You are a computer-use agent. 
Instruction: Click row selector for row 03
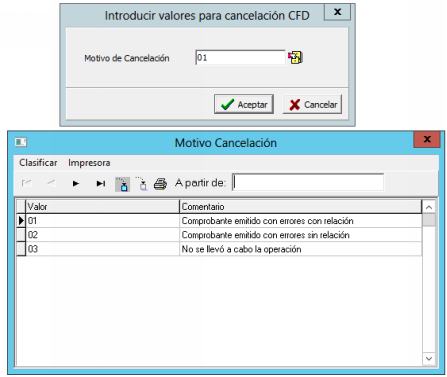tap(21, 249)
